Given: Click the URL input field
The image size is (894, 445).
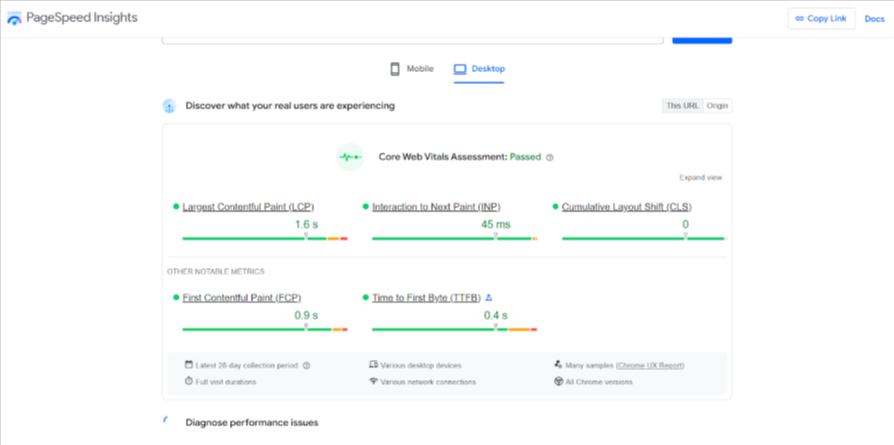Looking at the screenshot, I should click(x=413, y=40).
